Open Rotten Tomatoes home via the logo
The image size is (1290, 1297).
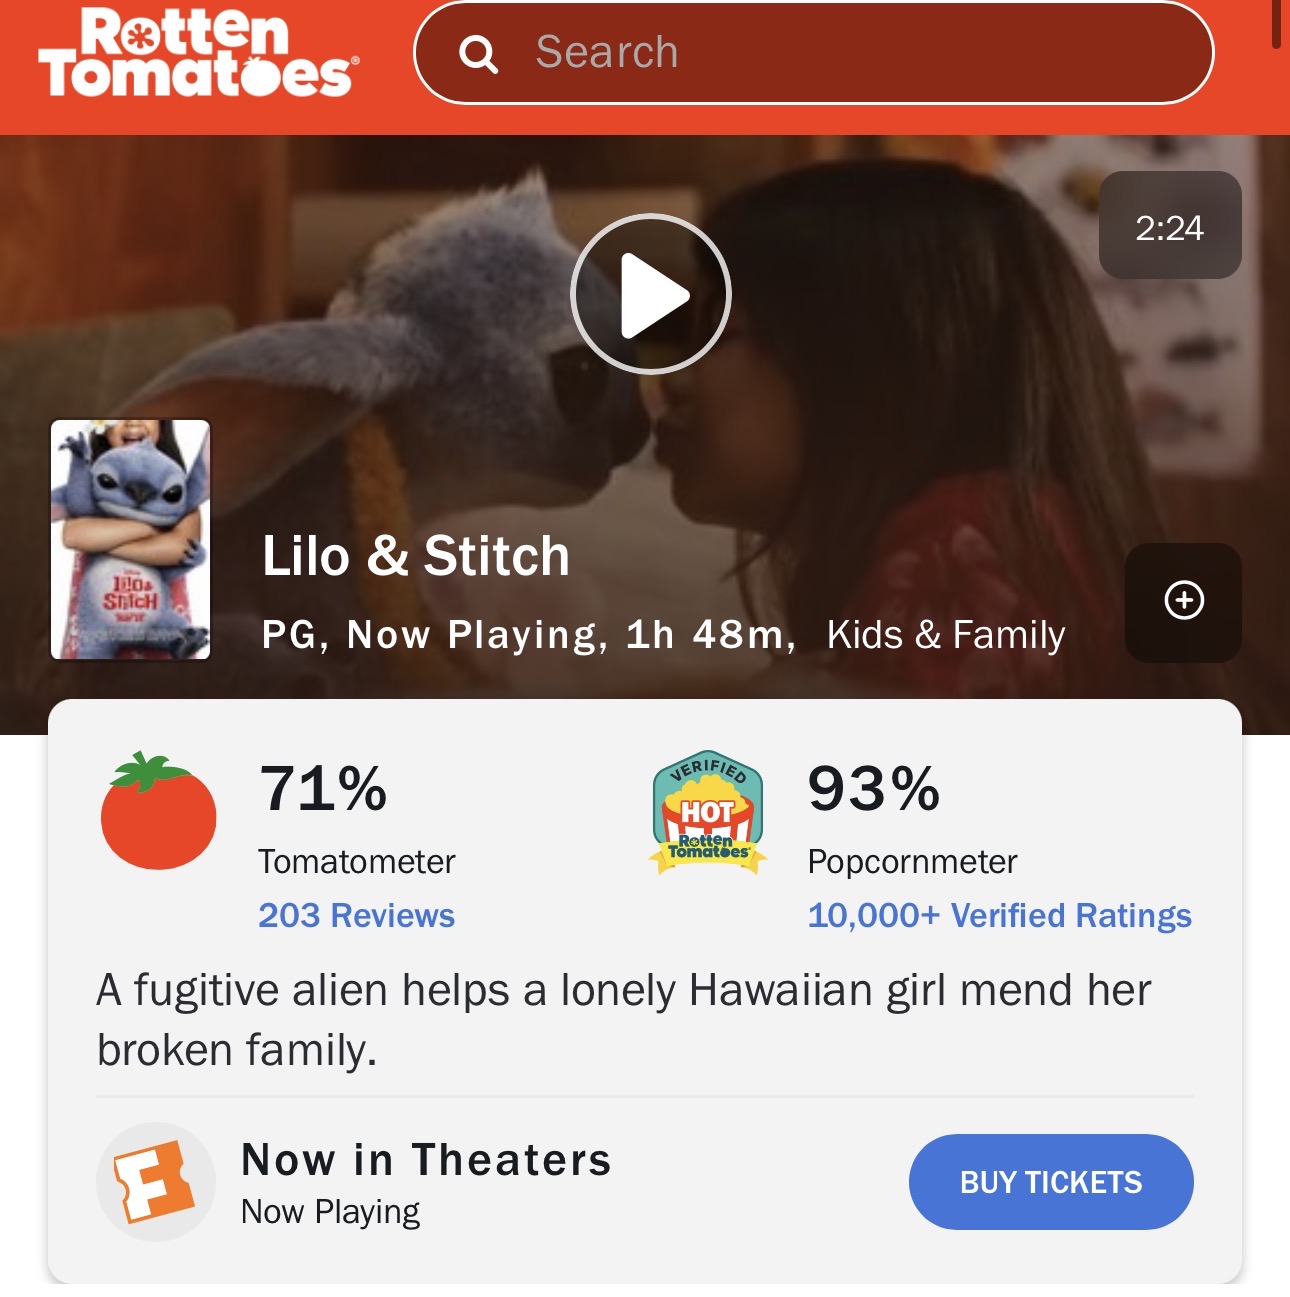coord(198,53)
